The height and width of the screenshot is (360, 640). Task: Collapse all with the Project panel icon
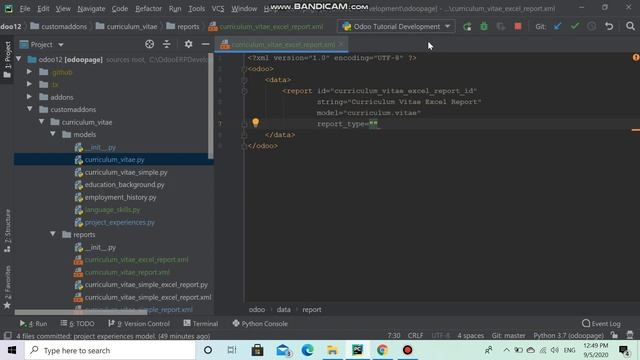167,44
